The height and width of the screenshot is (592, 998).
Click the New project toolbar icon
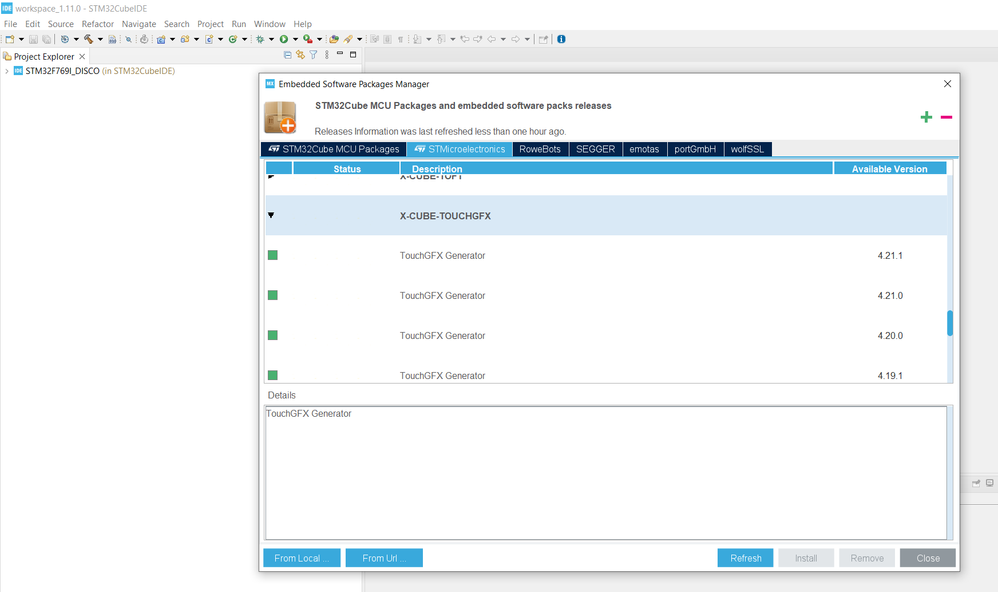tap(10, 39)
